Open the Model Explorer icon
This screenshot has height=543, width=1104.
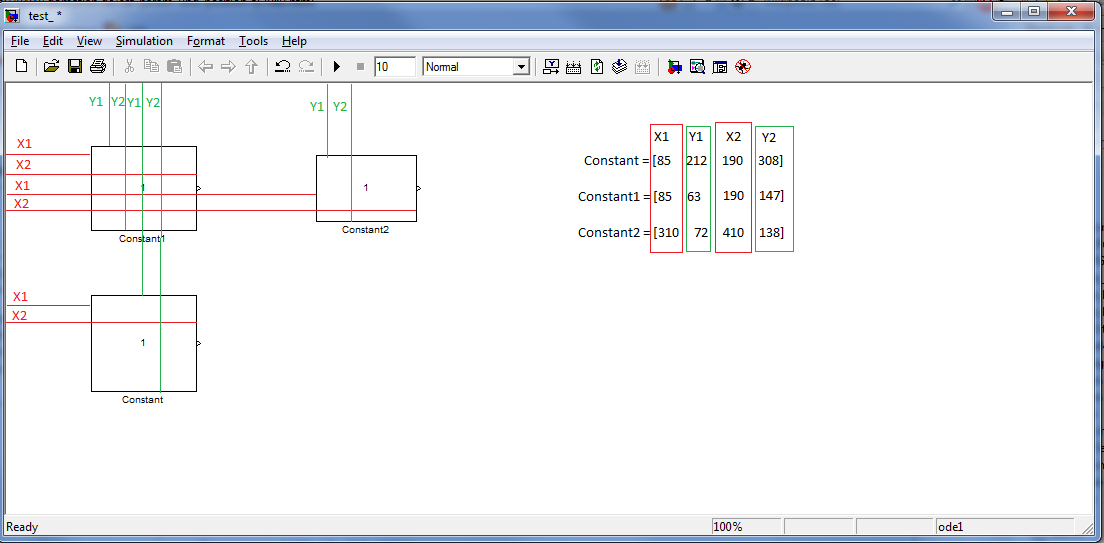pyautogui.click(x=697, y=67)
